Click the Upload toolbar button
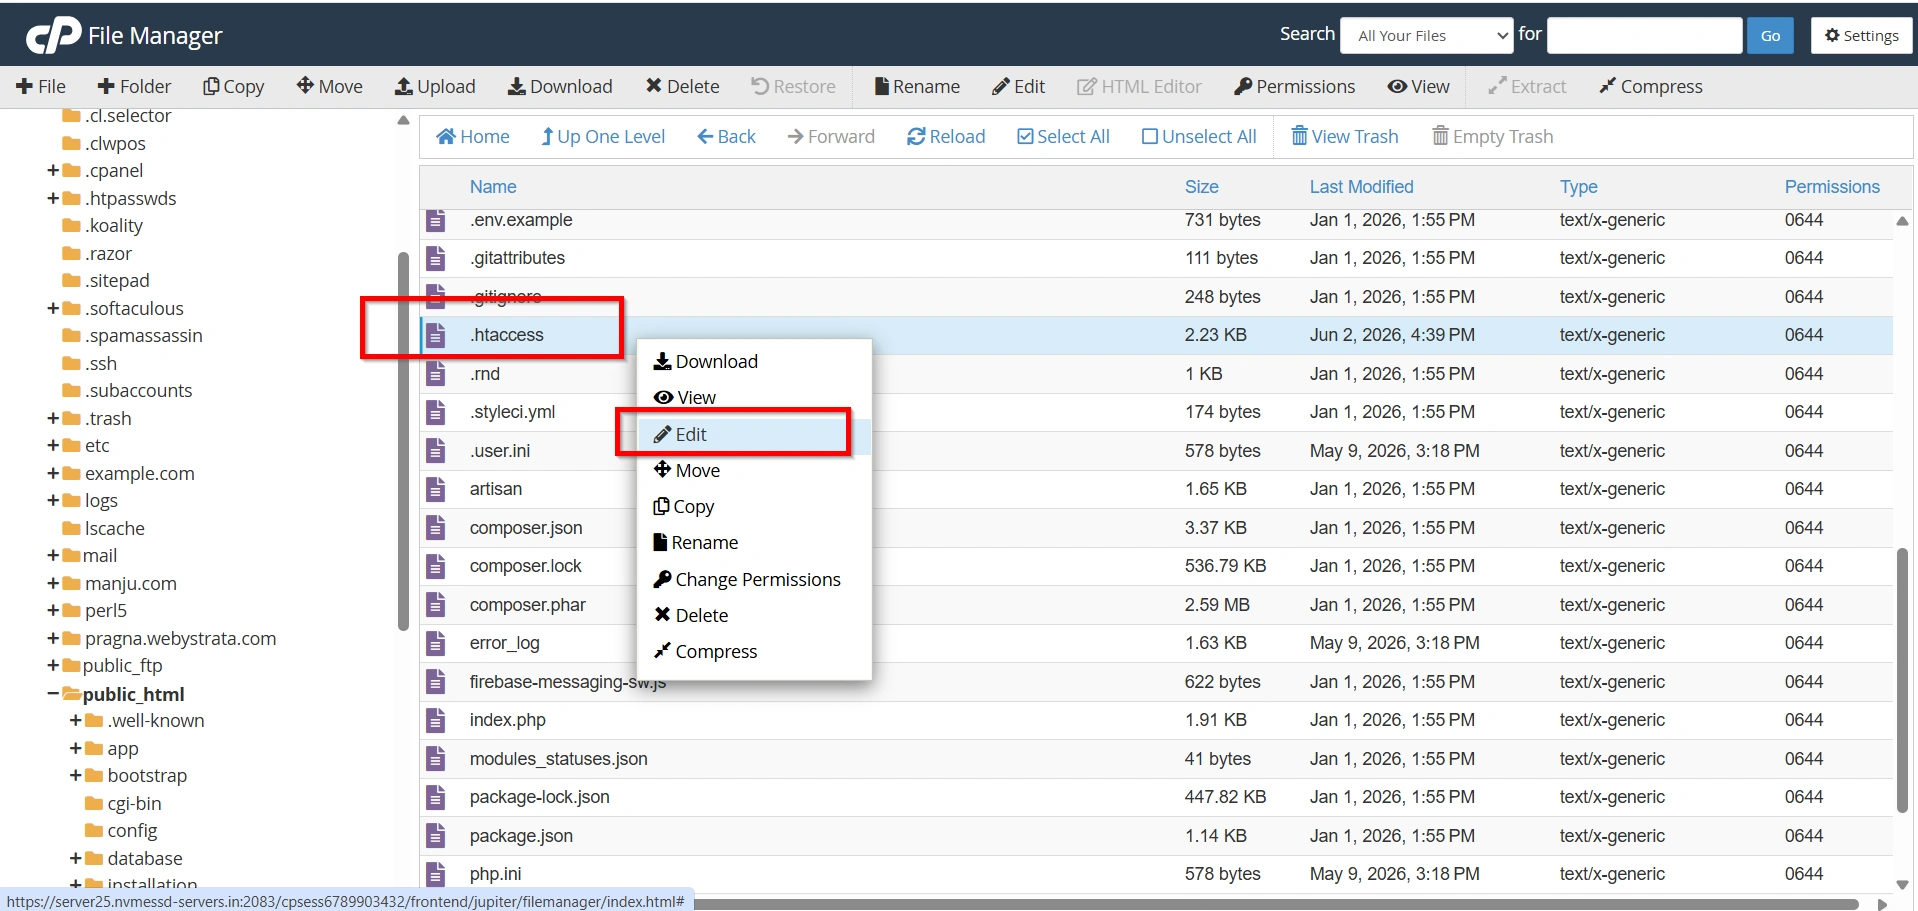1918x911 pixels. 435,87
